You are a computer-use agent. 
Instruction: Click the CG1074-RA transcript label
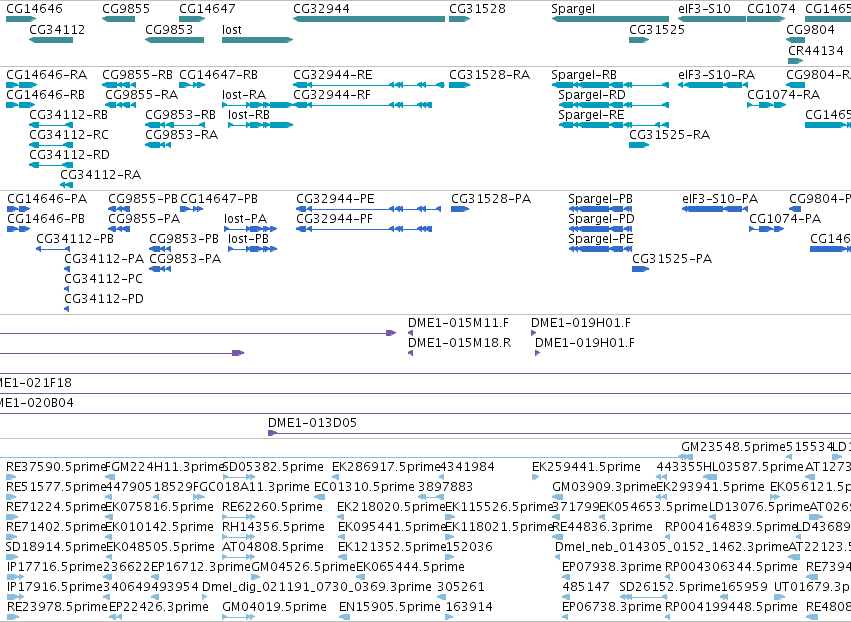click(784, 94)
